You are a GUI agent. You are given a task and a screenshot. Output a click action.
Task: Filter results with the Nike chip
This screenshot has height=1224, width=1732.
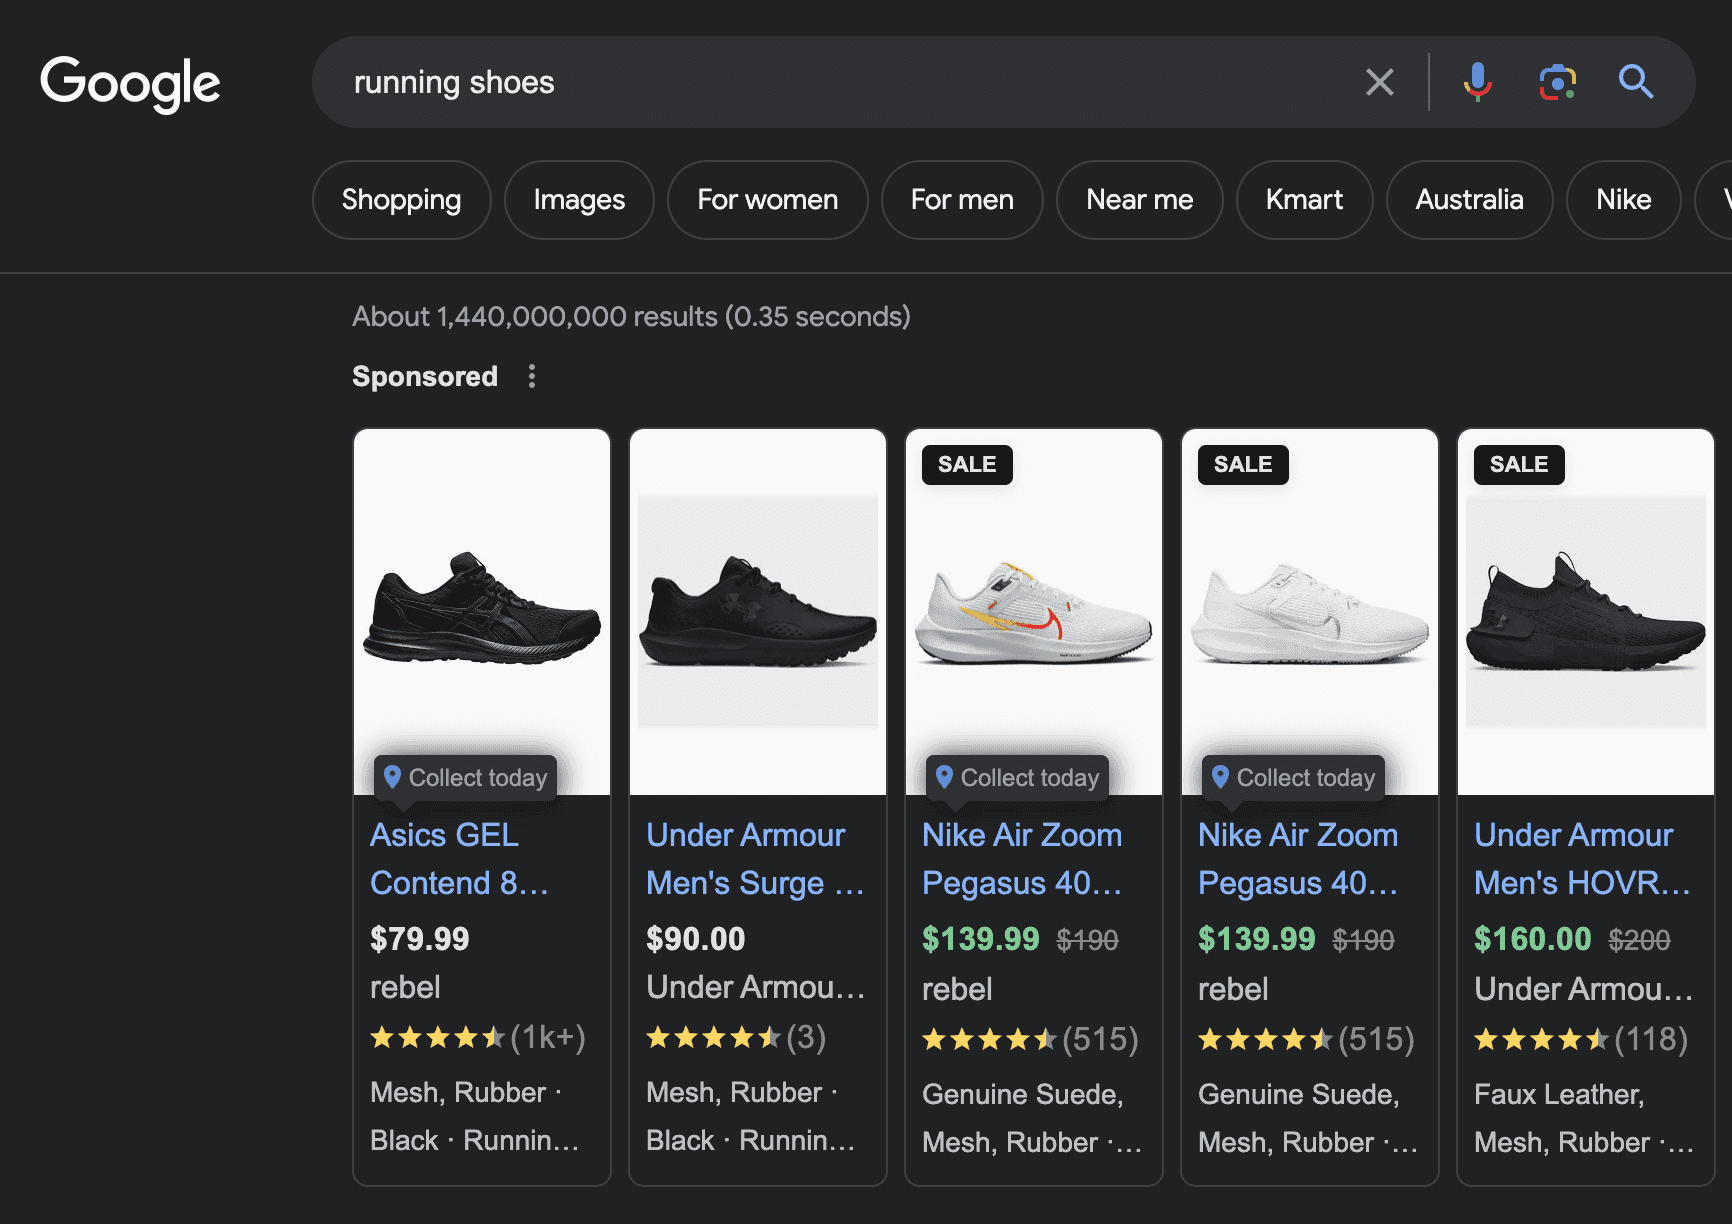click(x=1622, y=200)
